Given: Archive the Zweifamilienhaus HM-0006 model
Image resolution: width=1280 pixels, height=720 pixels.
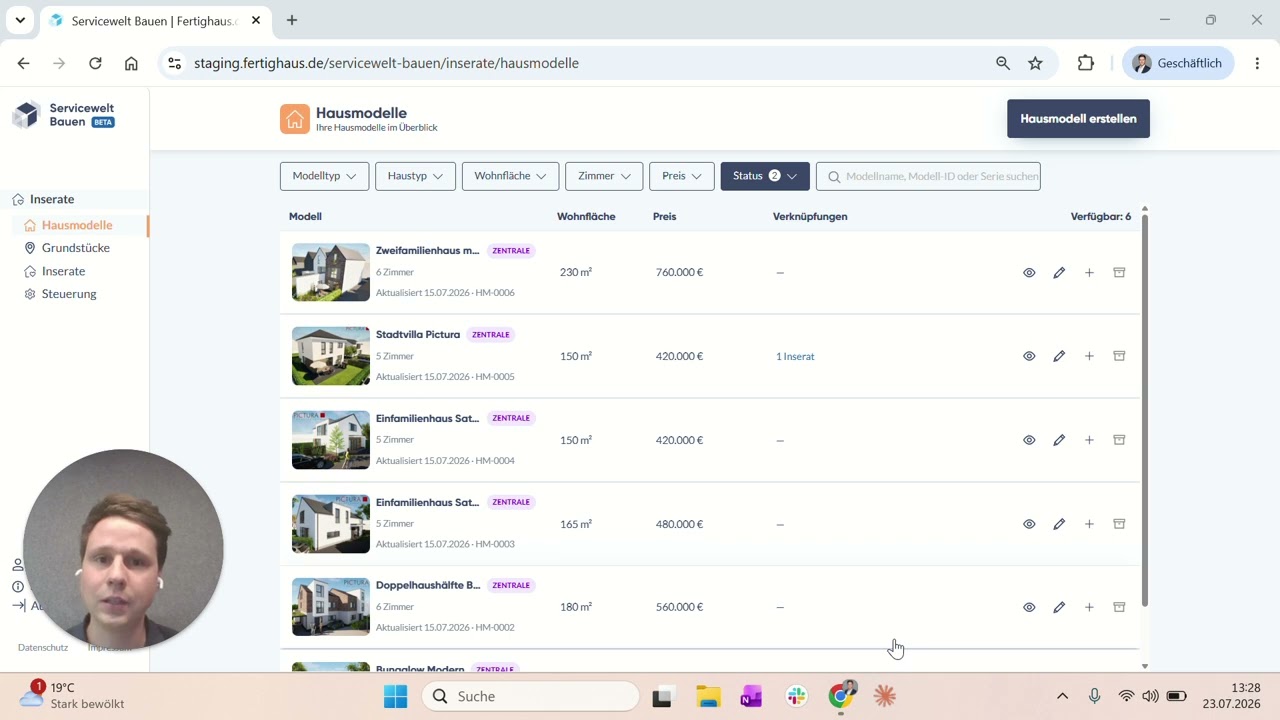Looking at the screenshot, I should (1119, 272).
